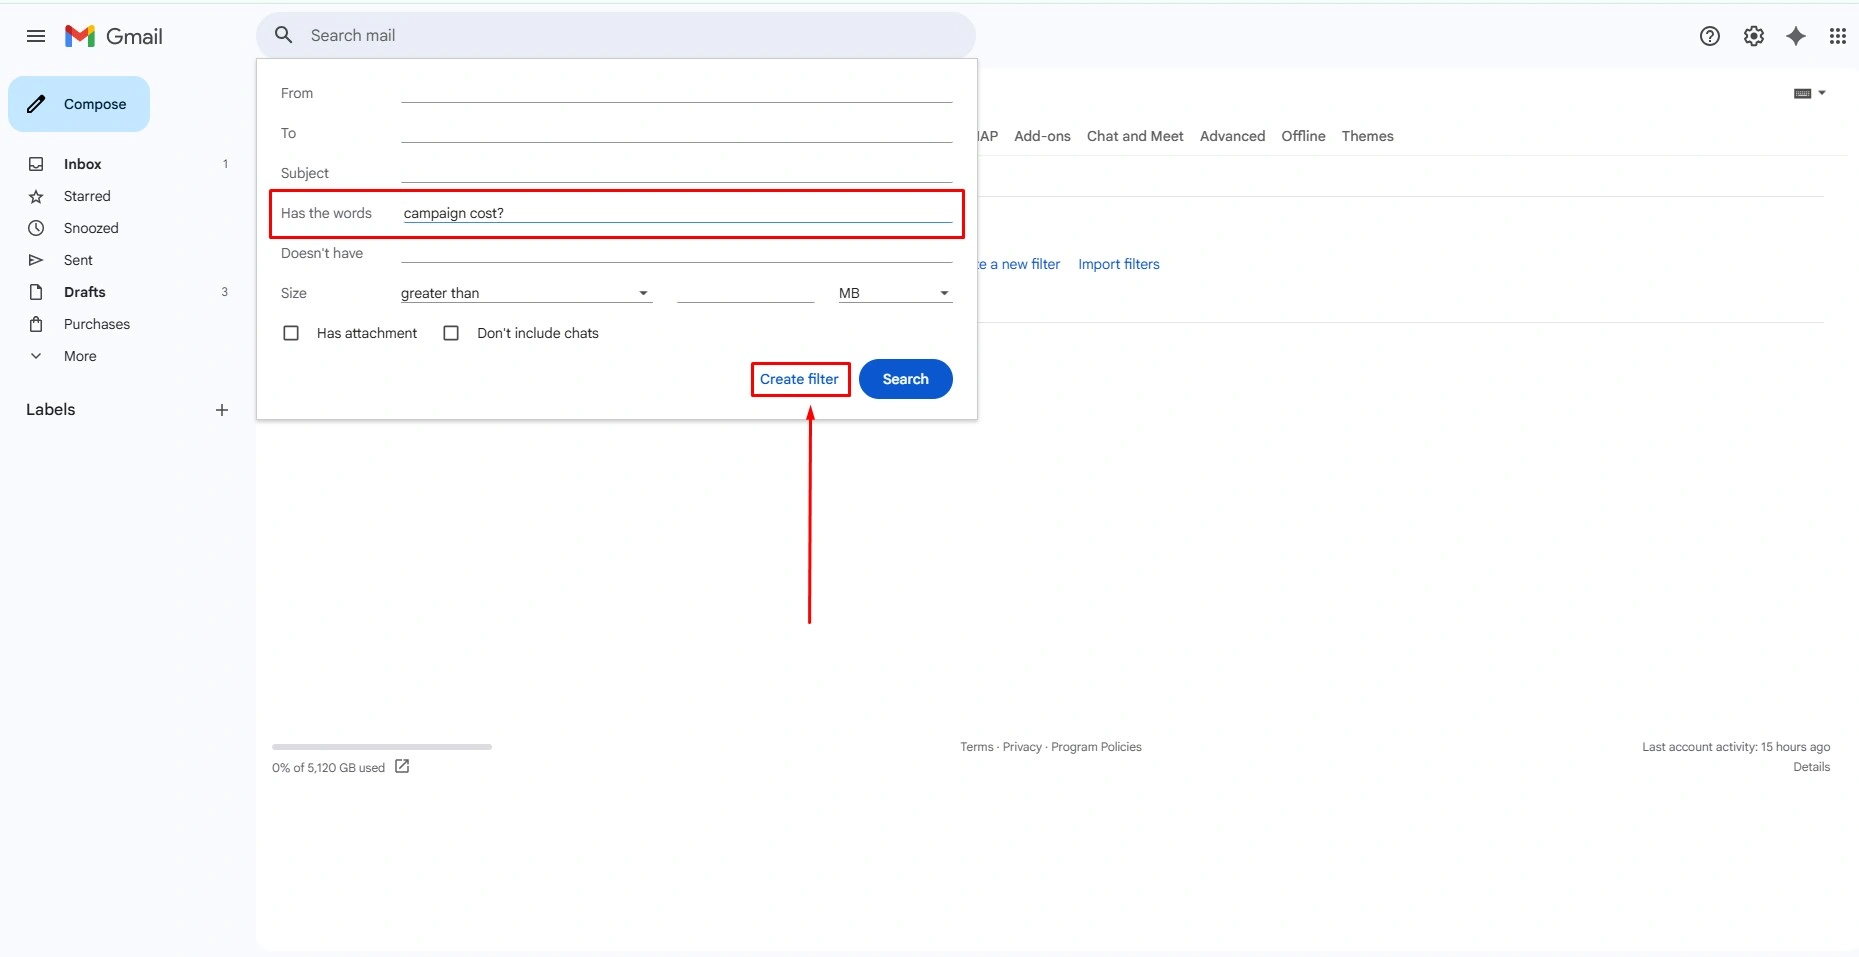Click the Subject input field

(x=676, y=172)
